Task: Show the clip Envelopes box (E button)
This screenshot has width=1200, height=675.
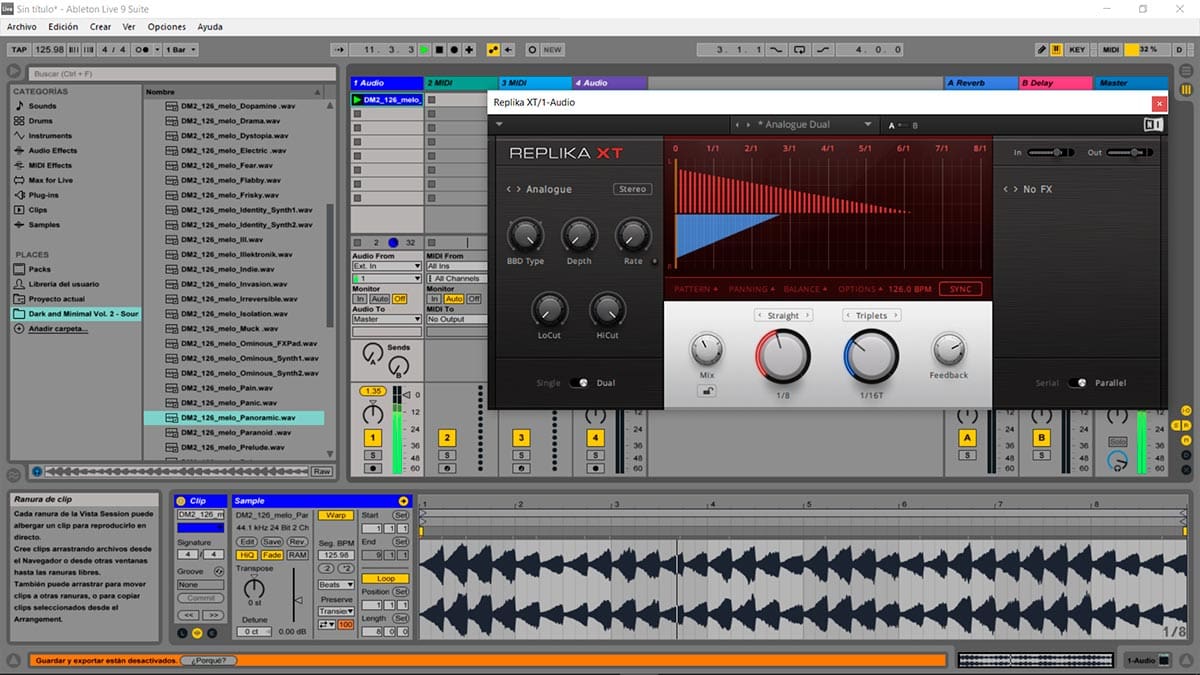Action: point(213,633)
